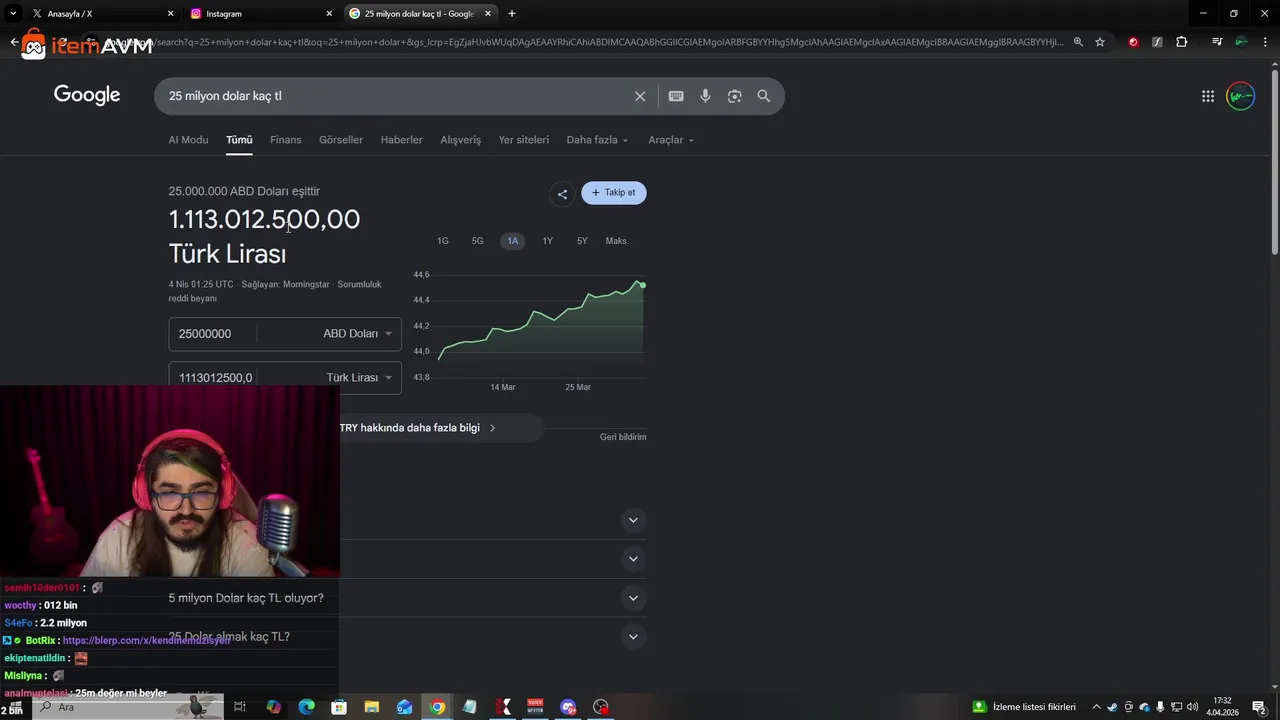Open the Sorumluluk reddi beyanı link

pyautogui.click(x=275, y=291)
